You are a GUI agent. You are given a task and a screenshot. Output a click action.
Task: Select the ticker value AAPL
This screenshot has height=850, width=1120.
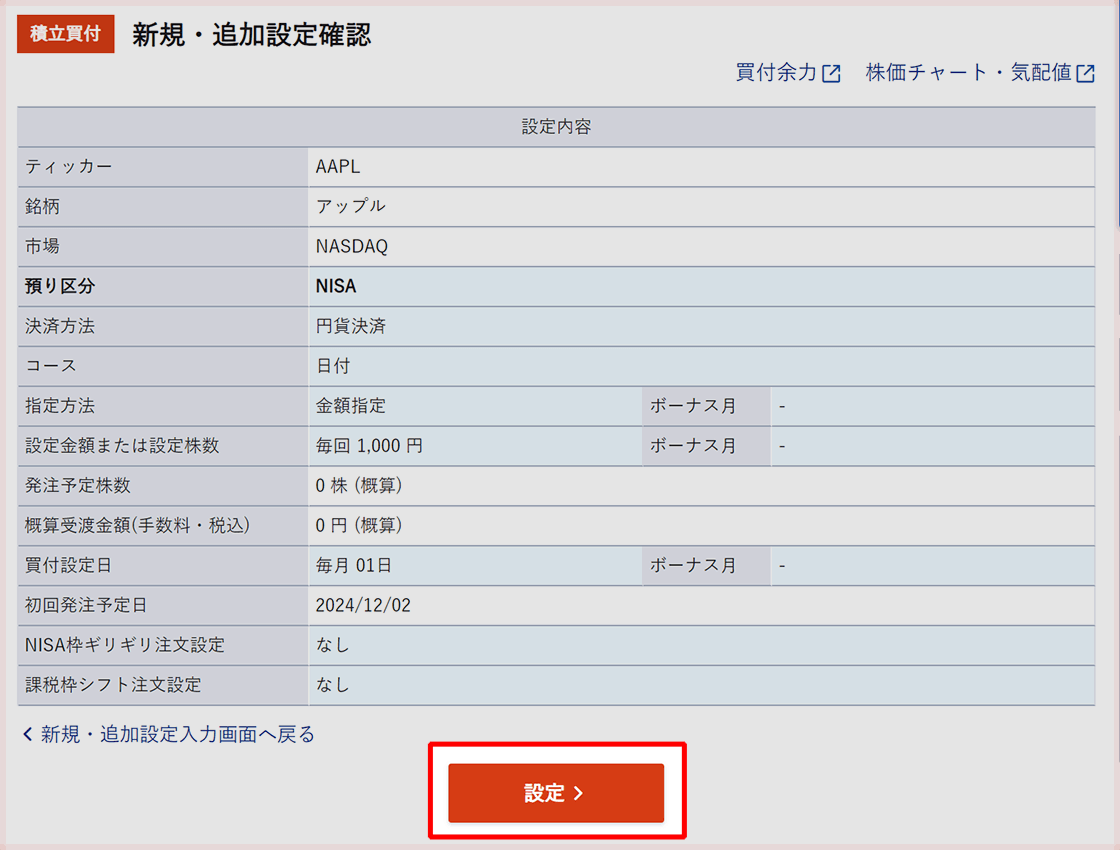(x=338, y=166)
